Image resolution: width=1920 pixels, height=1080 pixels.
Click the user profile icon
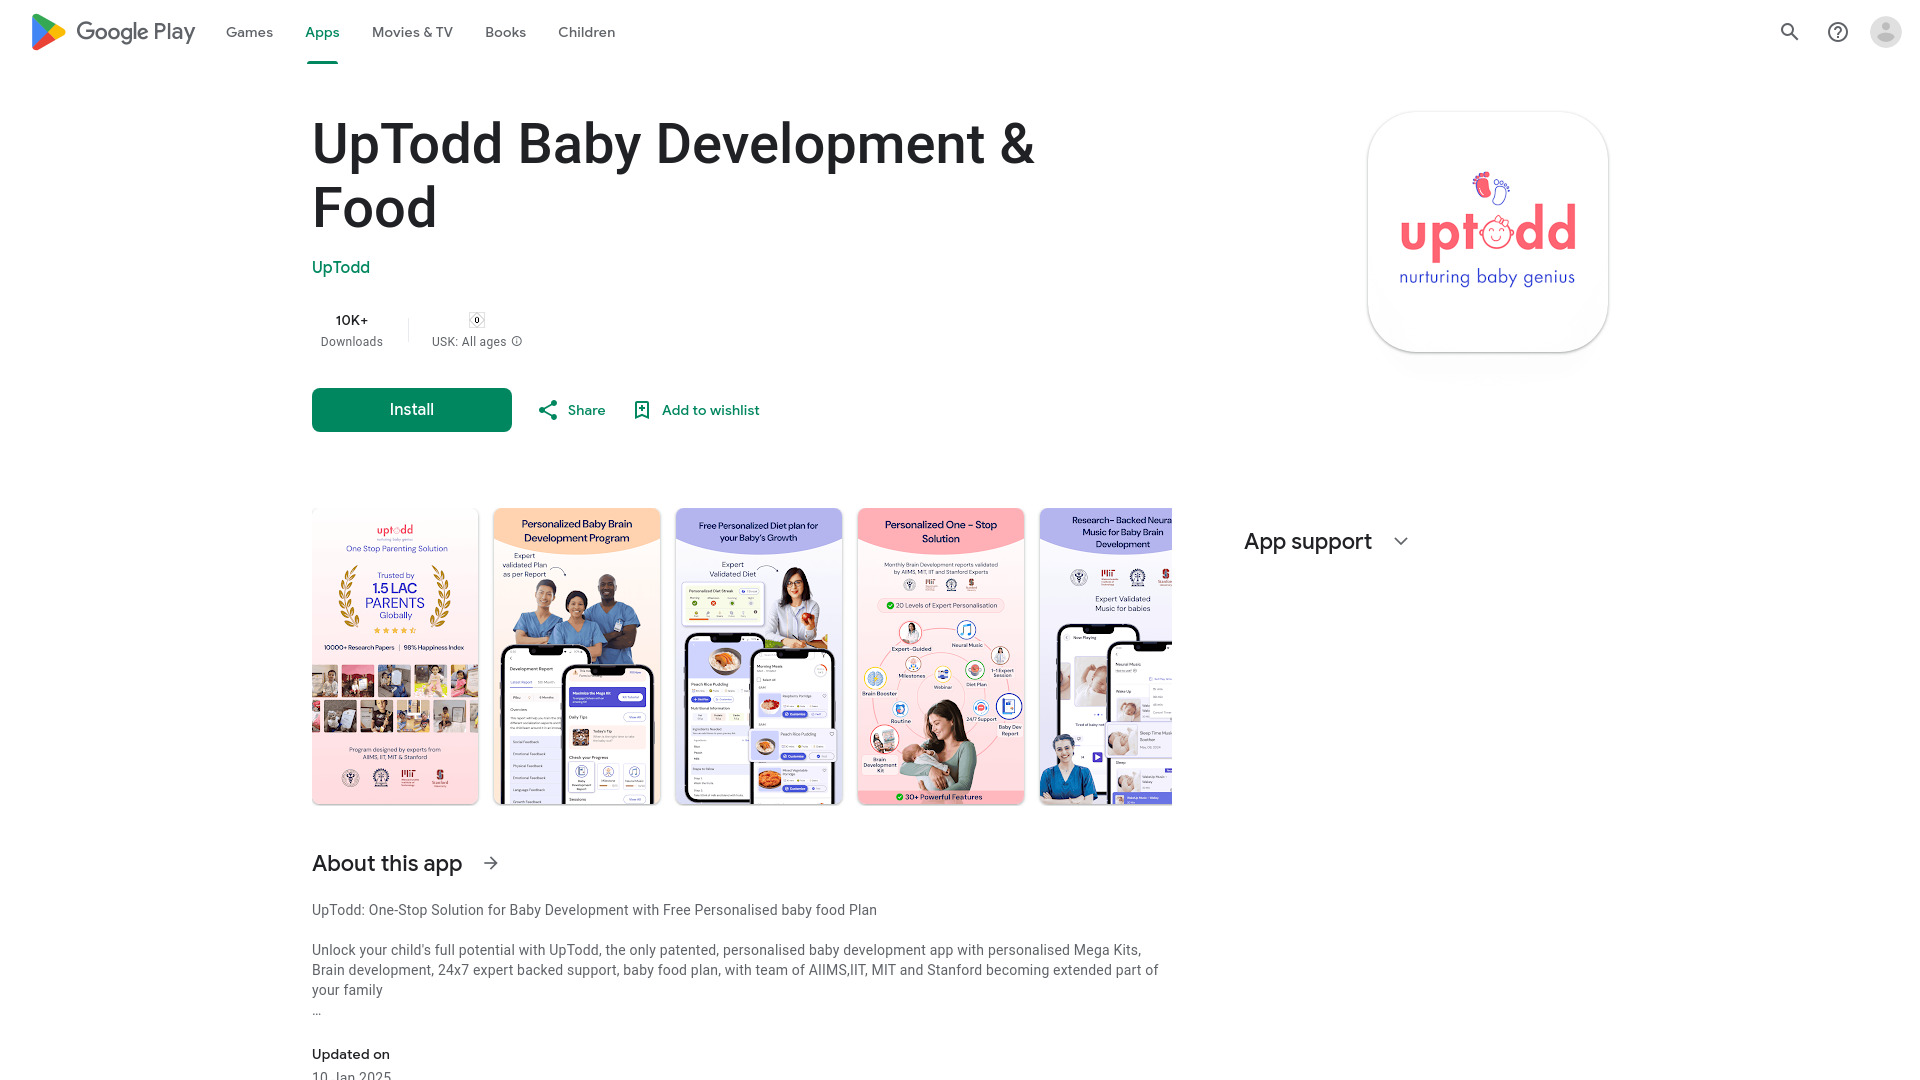[x=1884, y=32]
